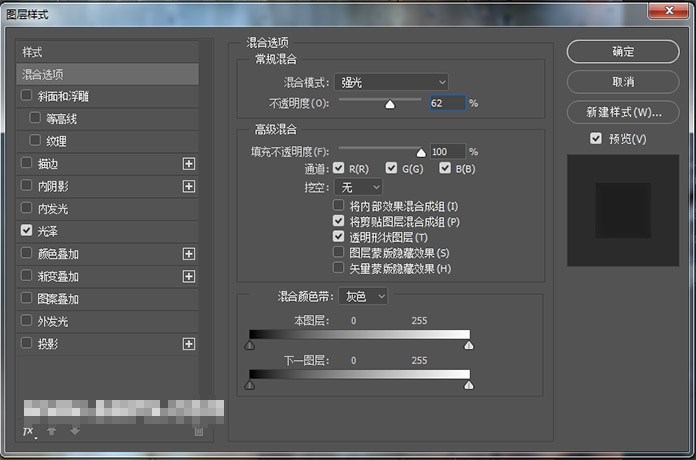Click the fill opacity field showing 100
696x460 pixels.
pos(447,151)
